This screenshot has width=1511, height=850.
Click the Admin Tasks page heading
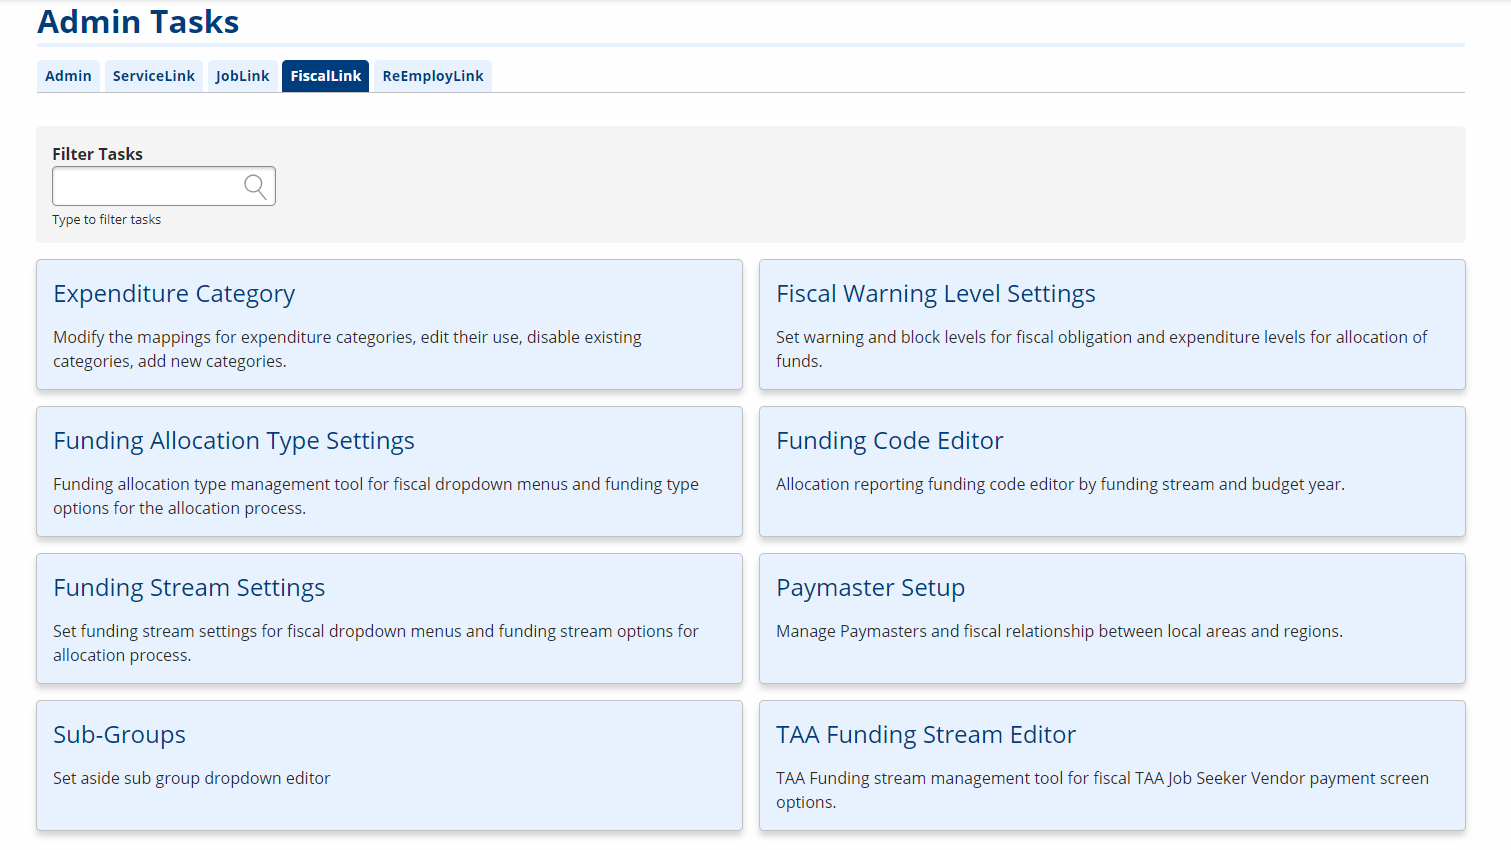pyautogui.click(x=137, y=21)
